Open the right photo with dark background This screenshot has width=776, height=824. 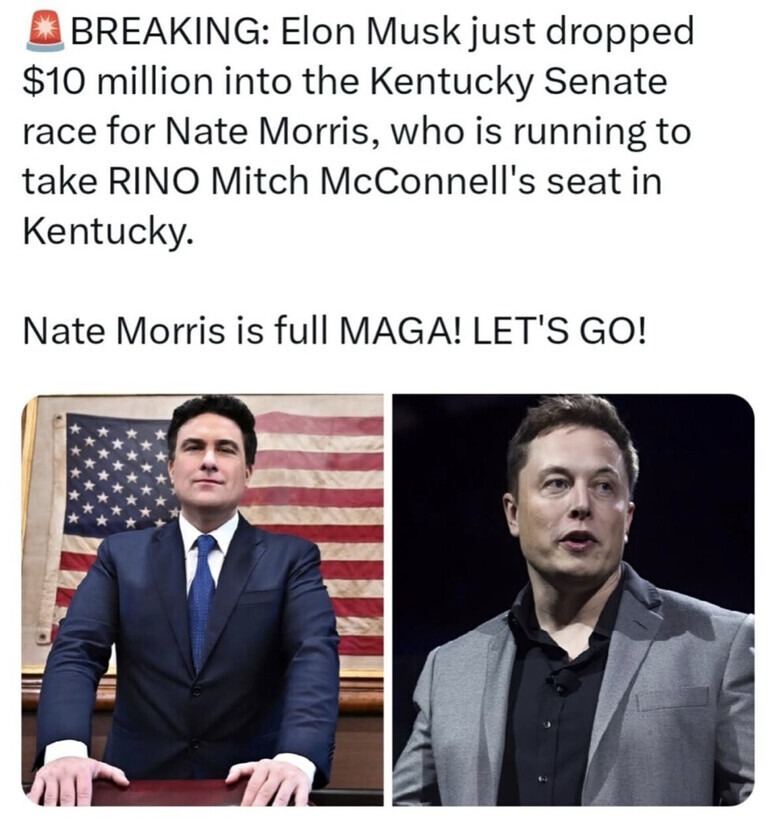click(x=572, y=599)
